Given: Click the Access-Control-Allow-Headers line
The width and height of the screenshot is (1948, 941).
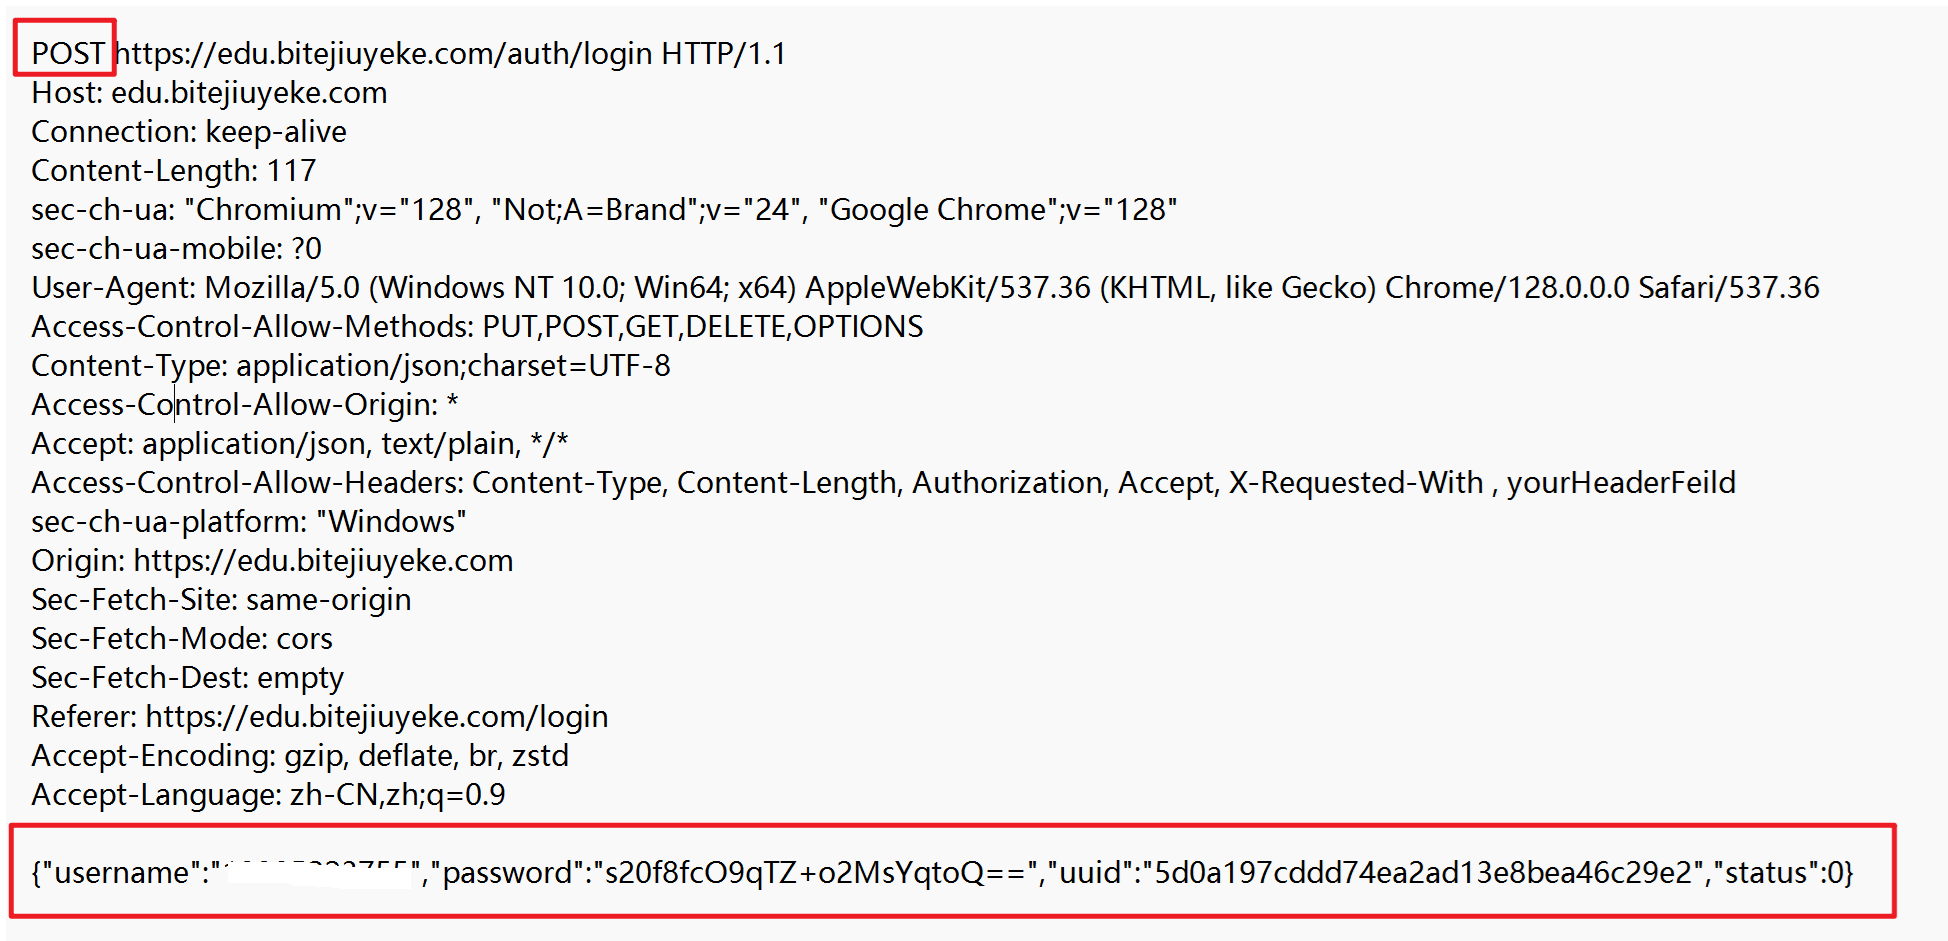Looking at the screenshot, I should [883, 483].
